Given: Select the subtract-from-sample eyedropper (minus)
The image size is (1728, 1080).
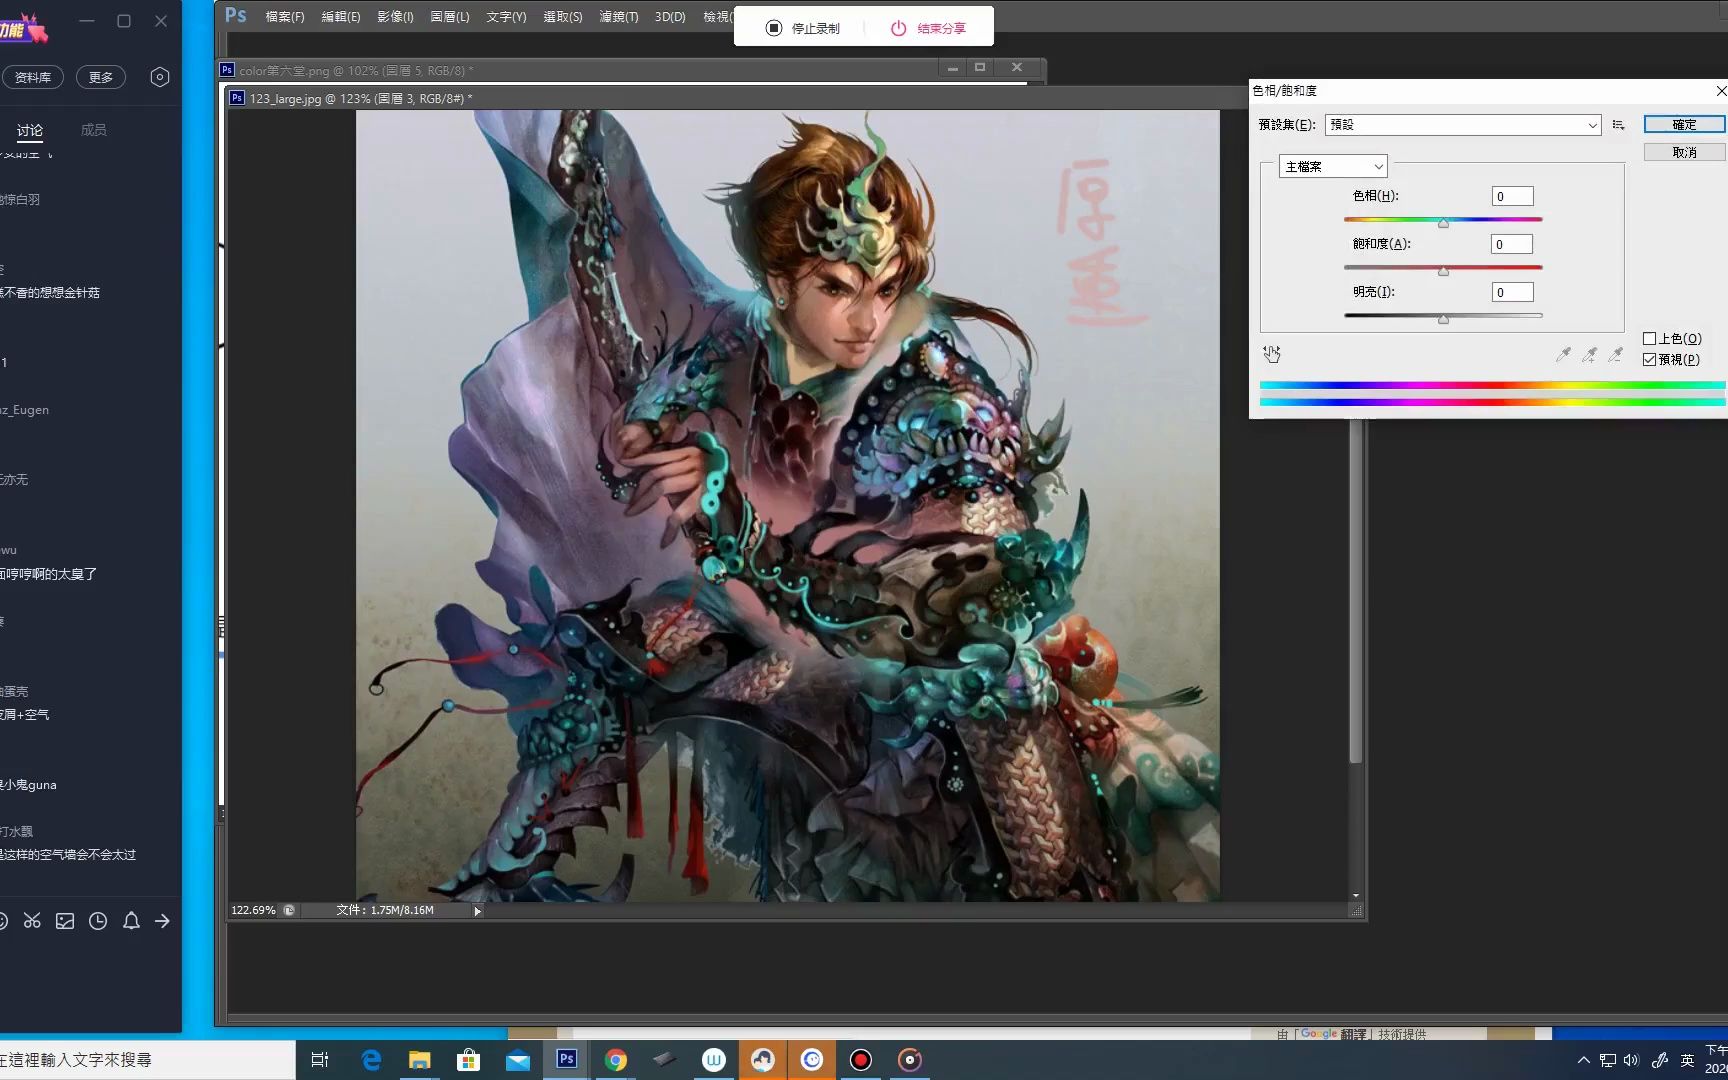Looking at the screenshot, I should click(1615, 354).
